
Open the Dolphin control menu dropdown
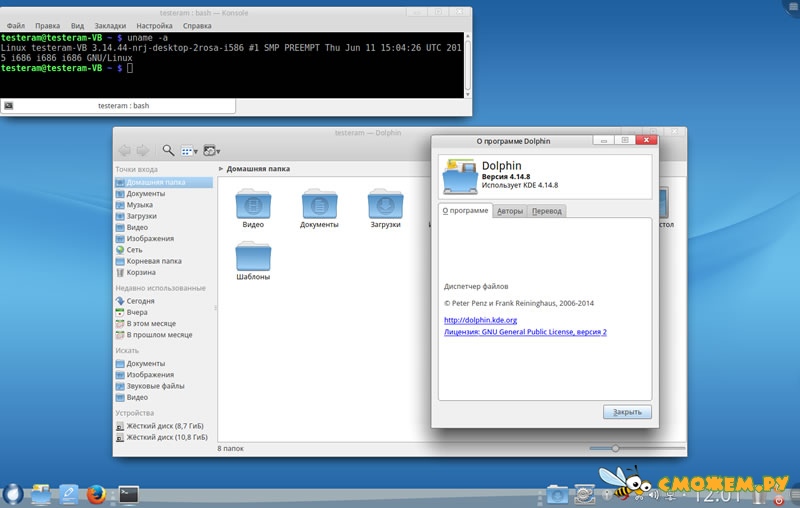point(211,150)
